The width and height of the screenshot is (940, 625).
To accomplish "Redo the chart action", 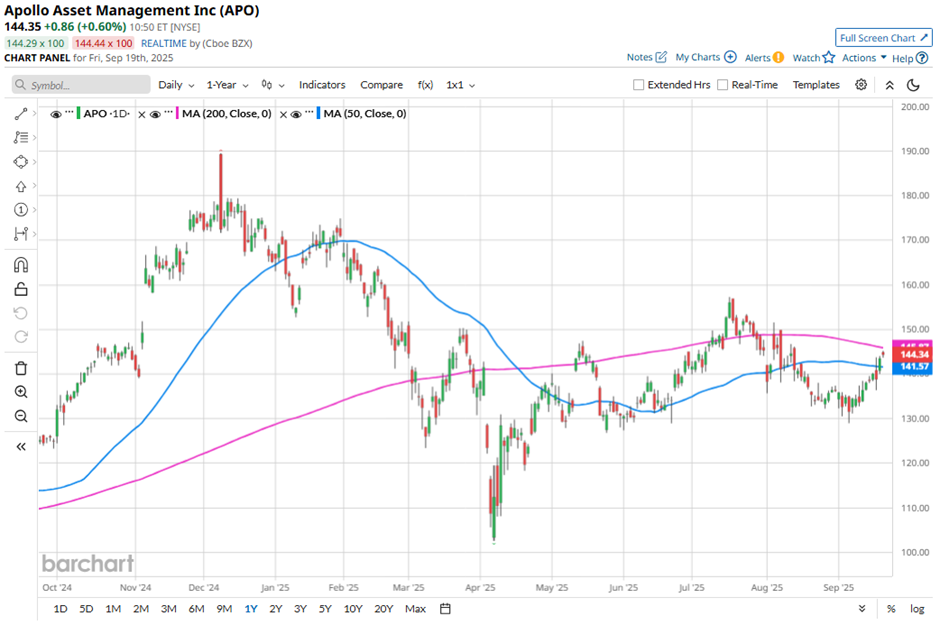I will point(21,337).
